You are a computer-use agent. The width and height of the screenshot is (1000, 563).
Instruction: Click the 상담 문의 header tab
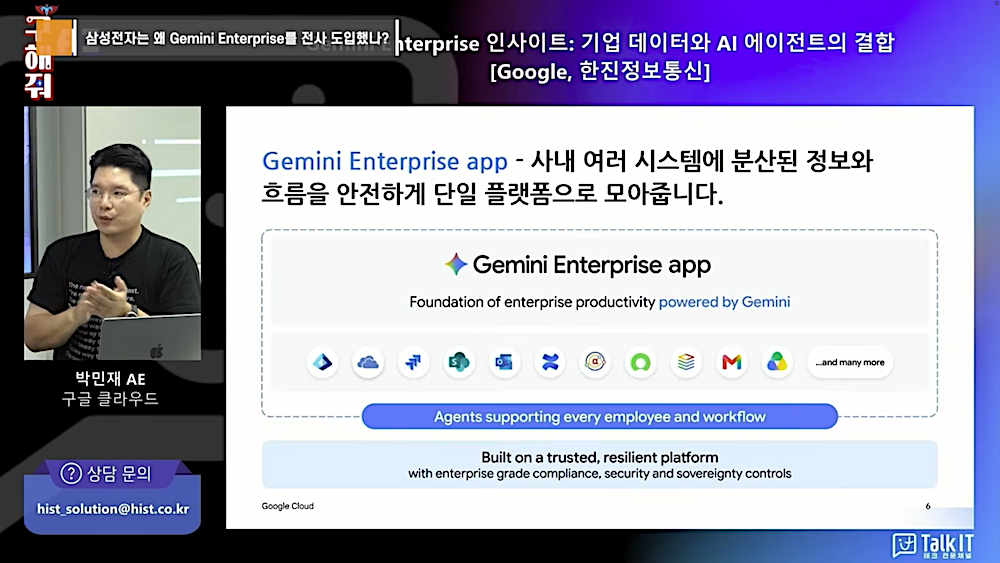click(112, 473)
